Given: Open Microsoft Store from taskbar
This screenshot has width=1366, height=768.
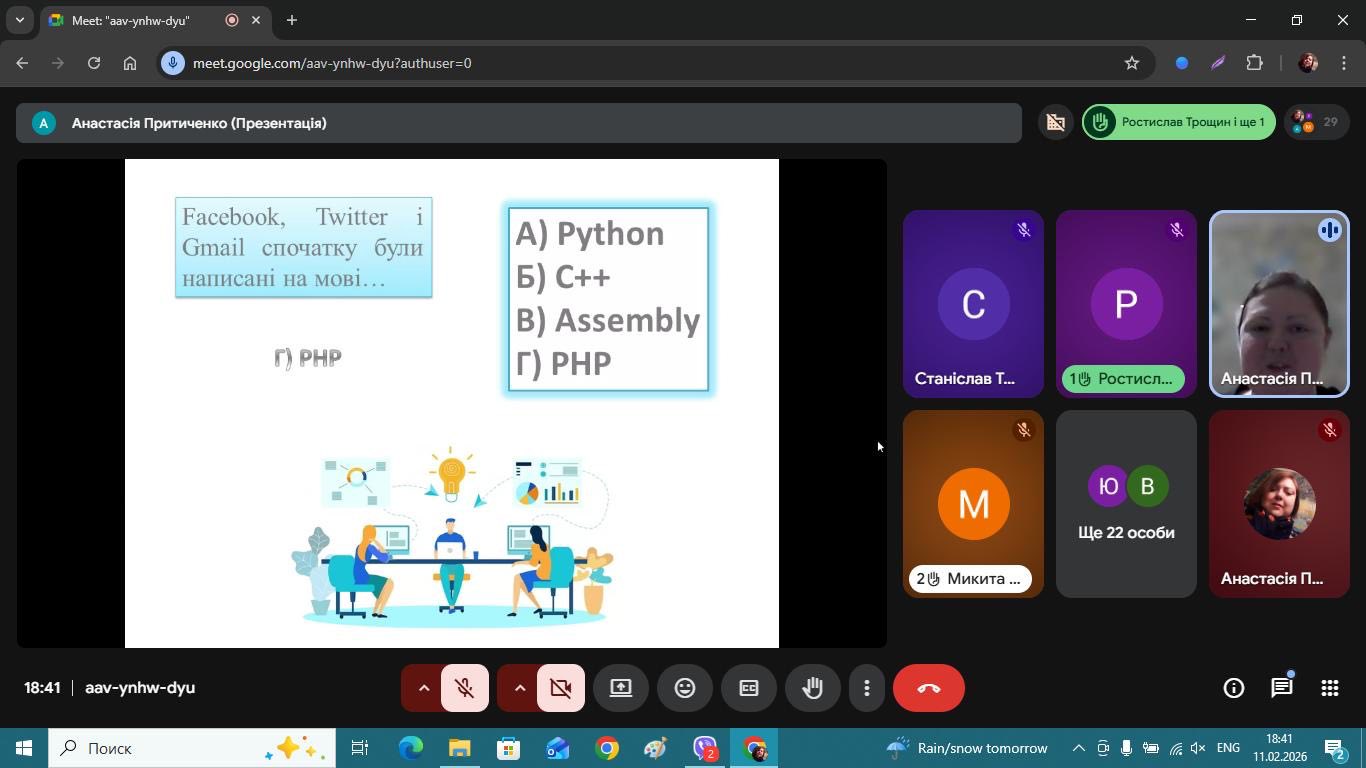Looking at the screenshot, I should [x=508, y=748].
